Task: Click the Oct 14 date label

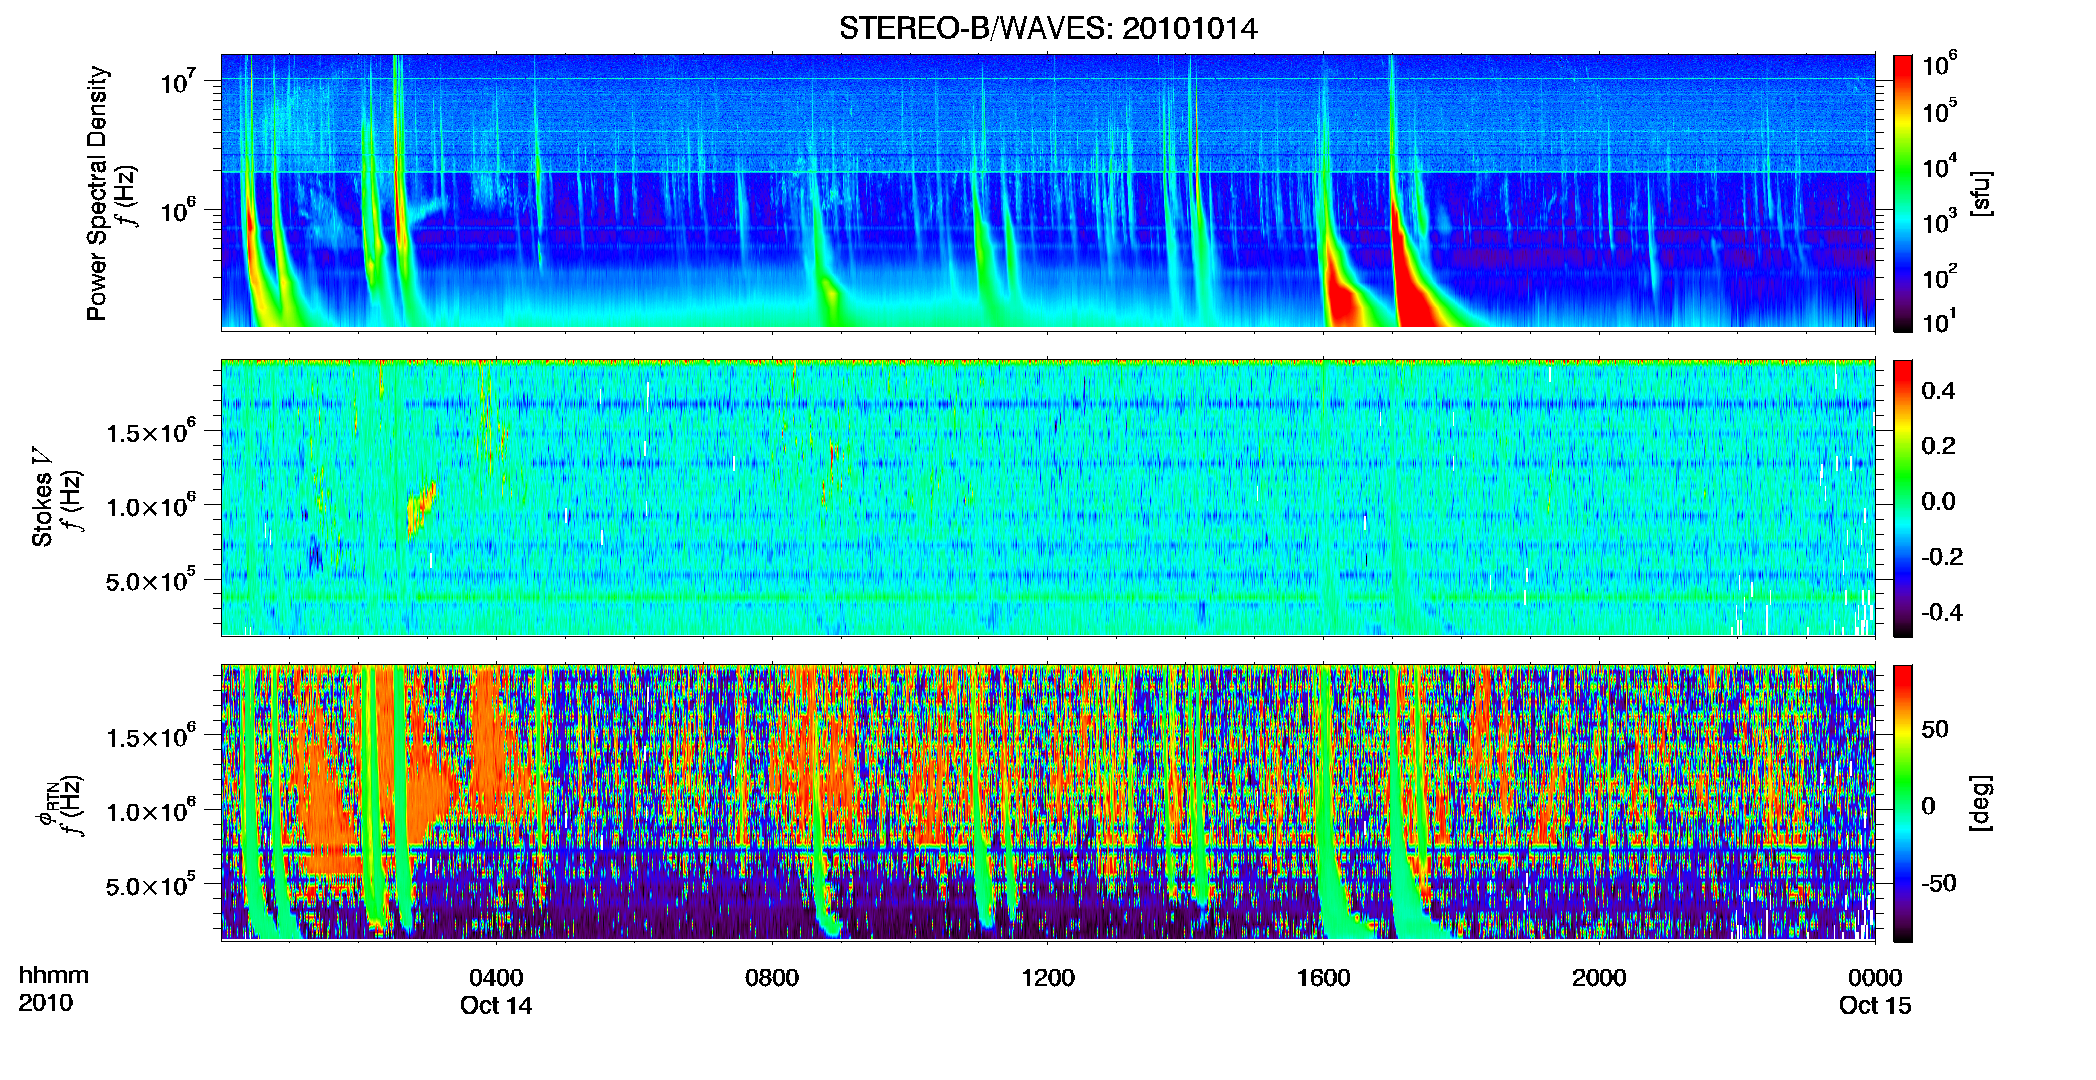Action: tap(496, 1006)
